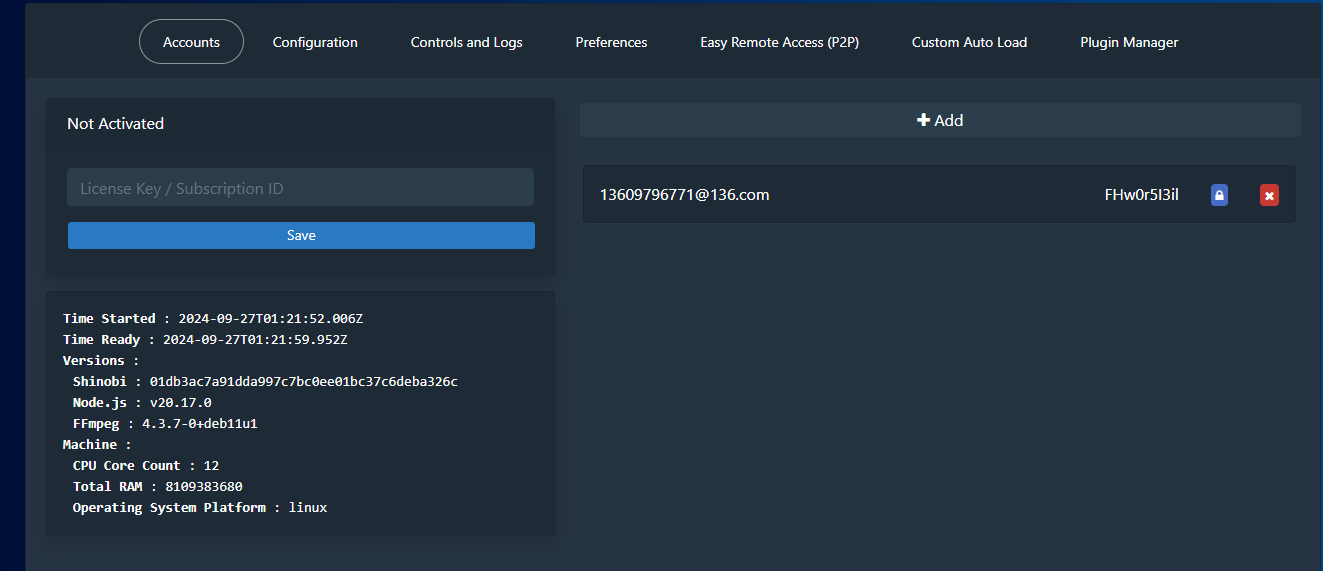Click the Time Started timestamp value

click(271, 318)
